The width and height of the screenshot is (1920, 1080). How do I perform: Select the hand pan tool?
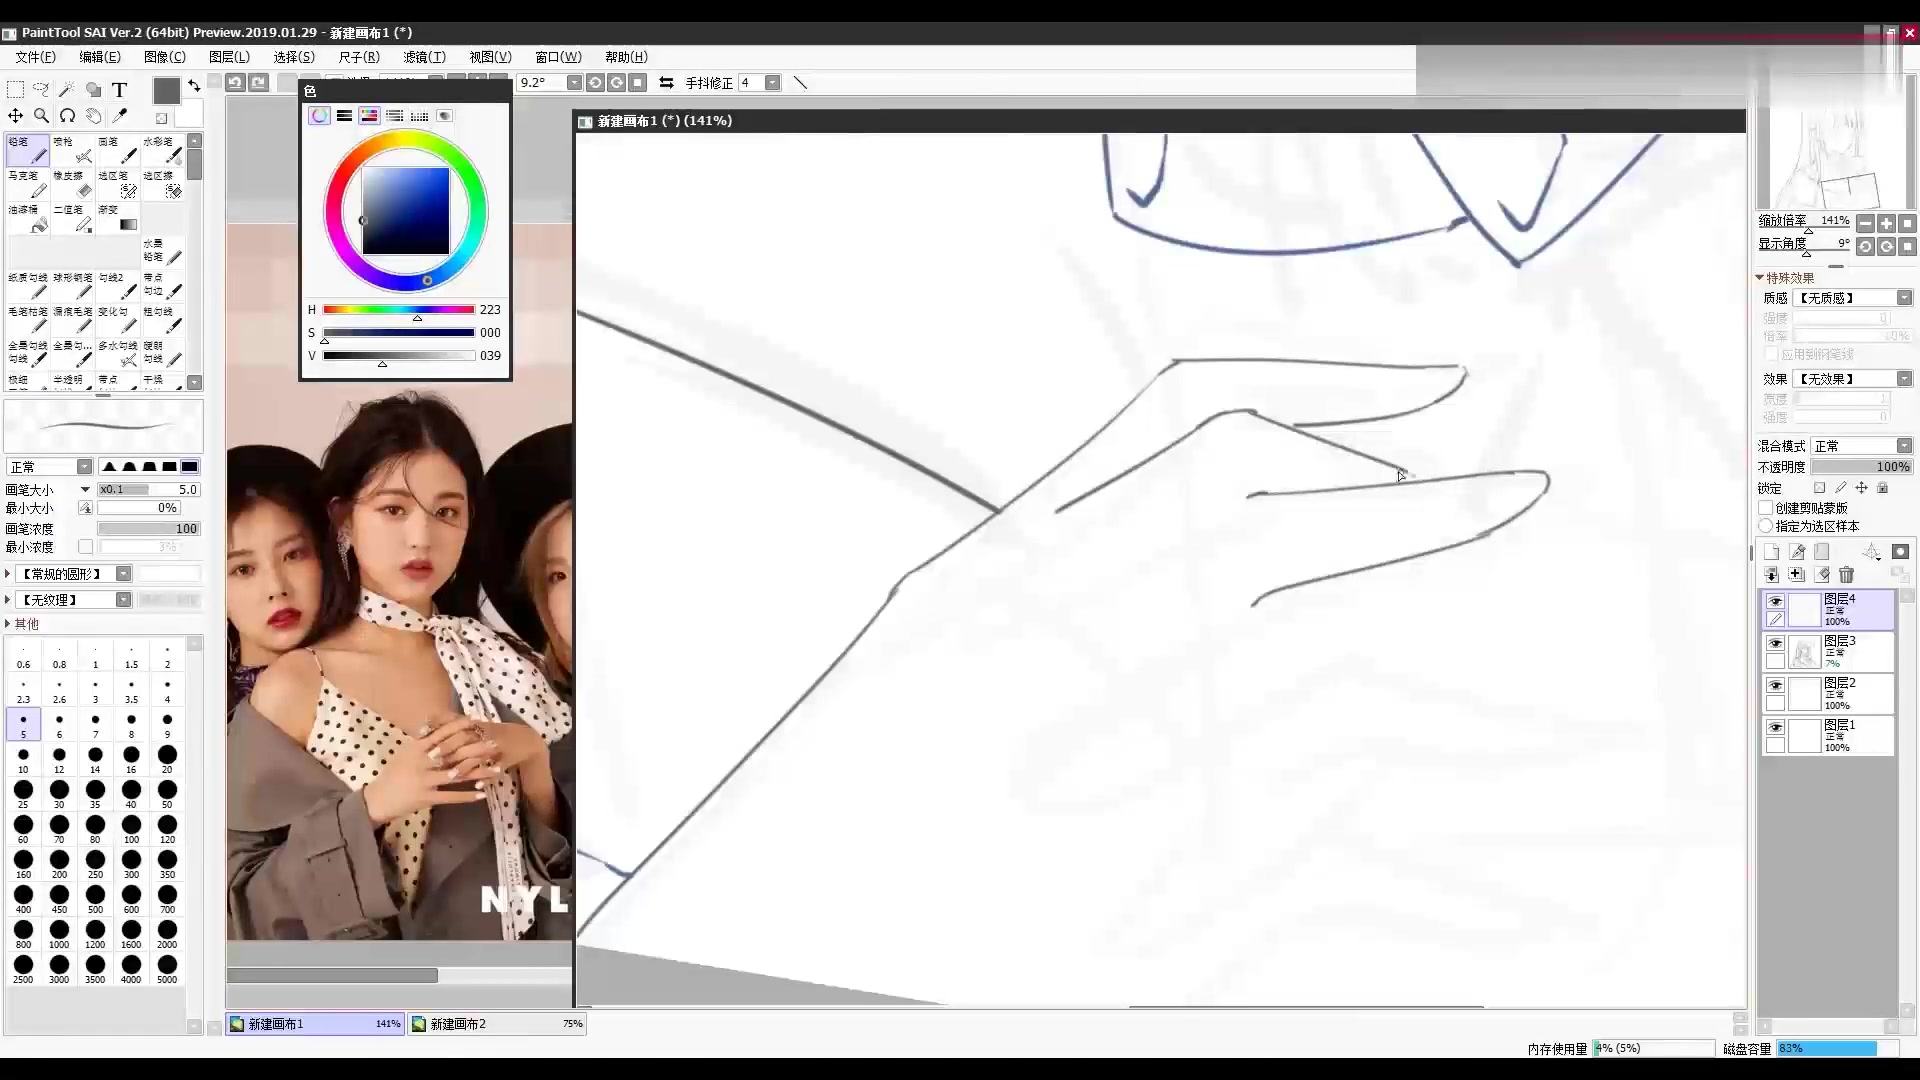point(93,115)
